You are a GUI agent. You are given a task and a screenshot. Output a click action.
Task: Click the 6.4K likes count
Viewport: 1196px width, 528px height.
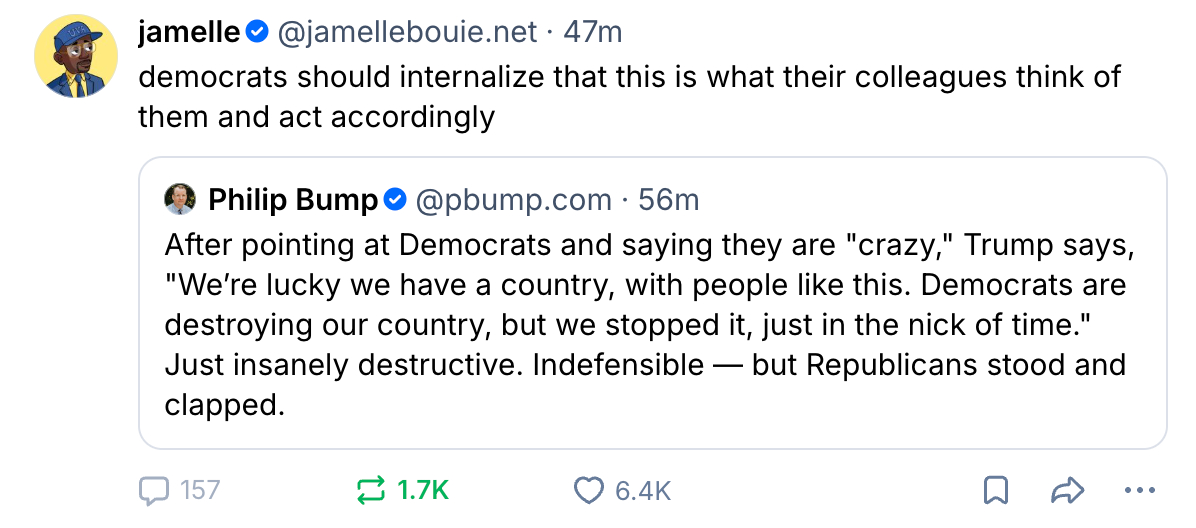click(642, 490)
